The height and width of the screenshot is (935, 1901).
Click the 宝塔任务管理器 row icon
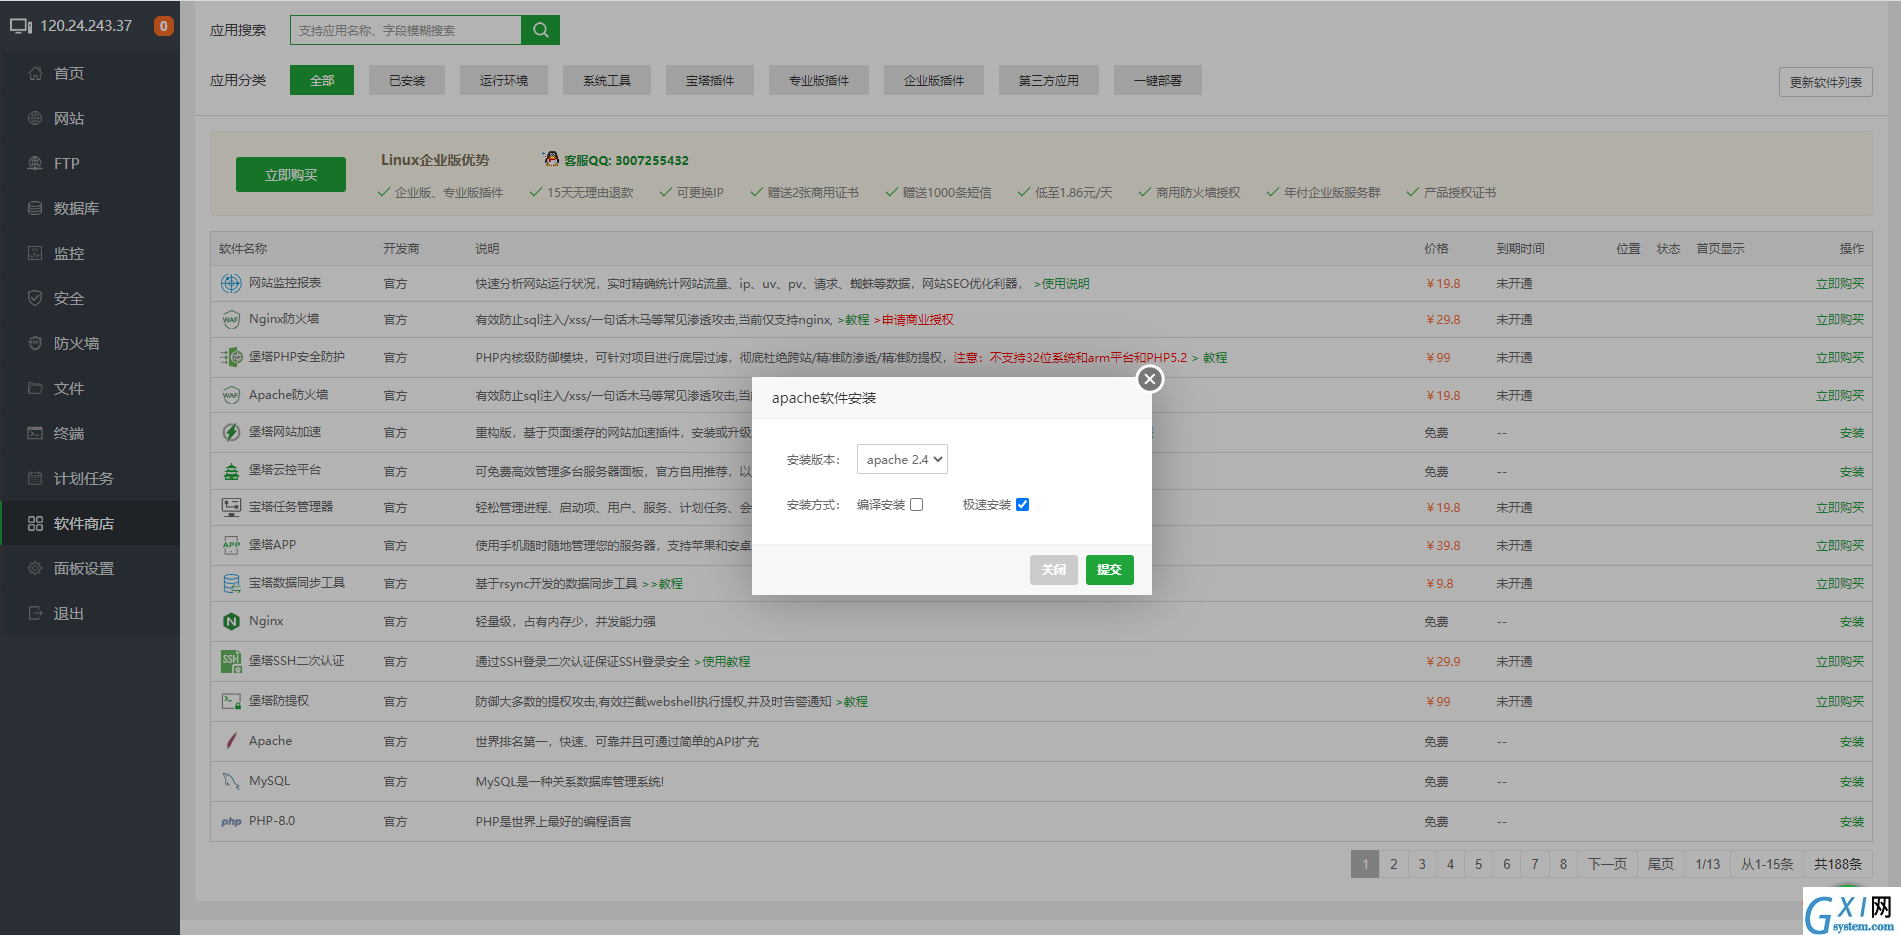pos(231,507)
